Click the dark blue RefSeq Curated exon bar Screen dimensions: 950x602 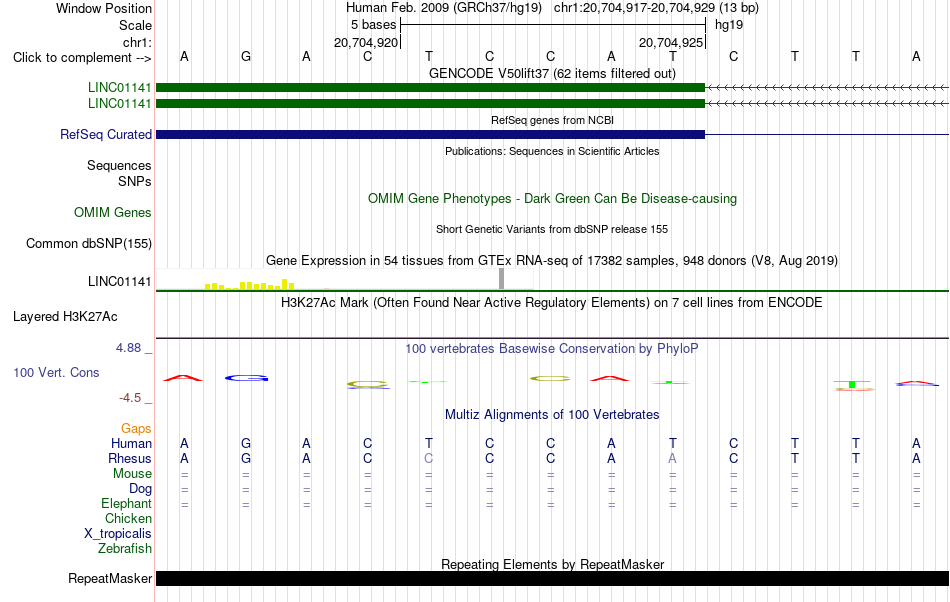(430, 134)
